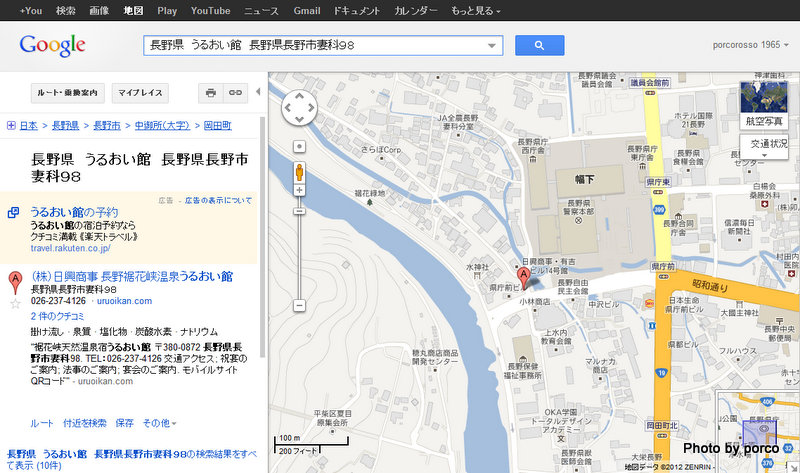Open the search box suggestion dropdown arrow
Screen dimensions: 800x473
pos(492,45)
